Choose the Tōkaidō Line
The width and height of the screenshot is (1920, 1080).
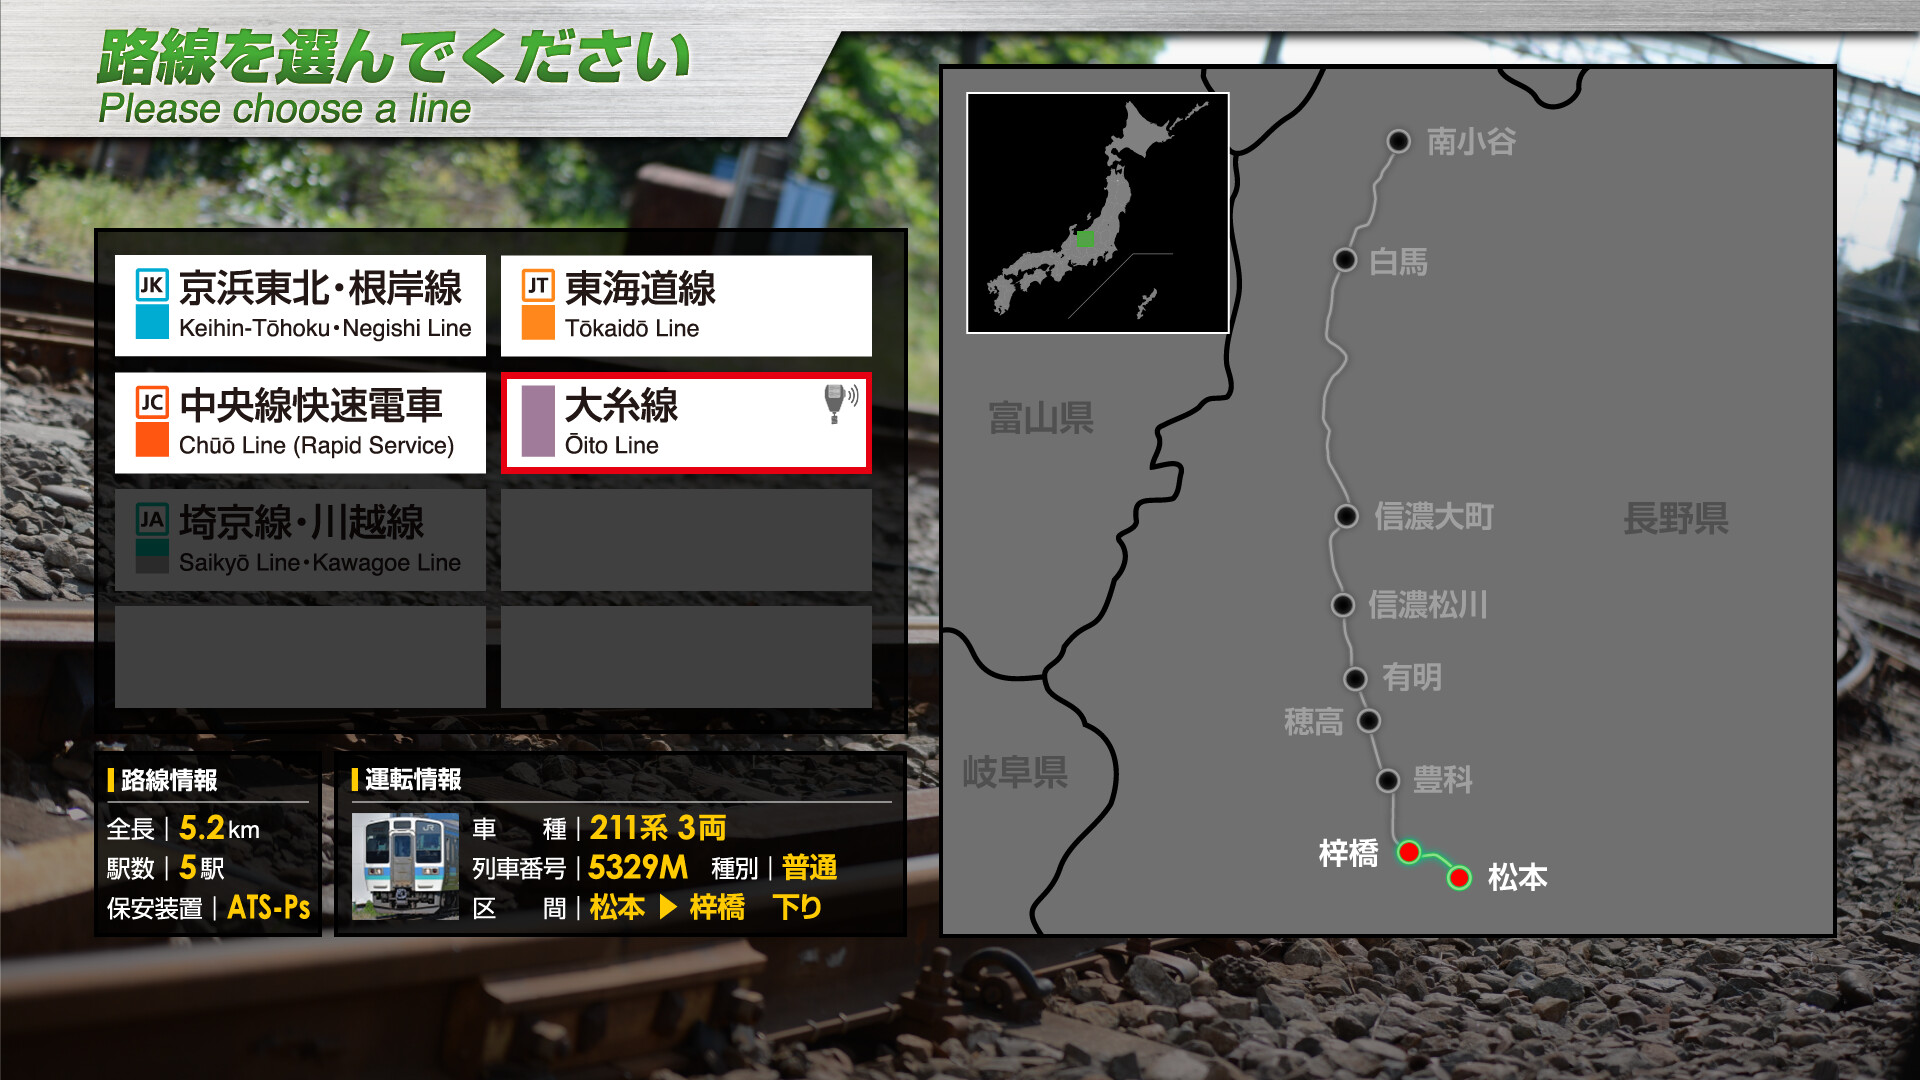[x=686, y=305]
